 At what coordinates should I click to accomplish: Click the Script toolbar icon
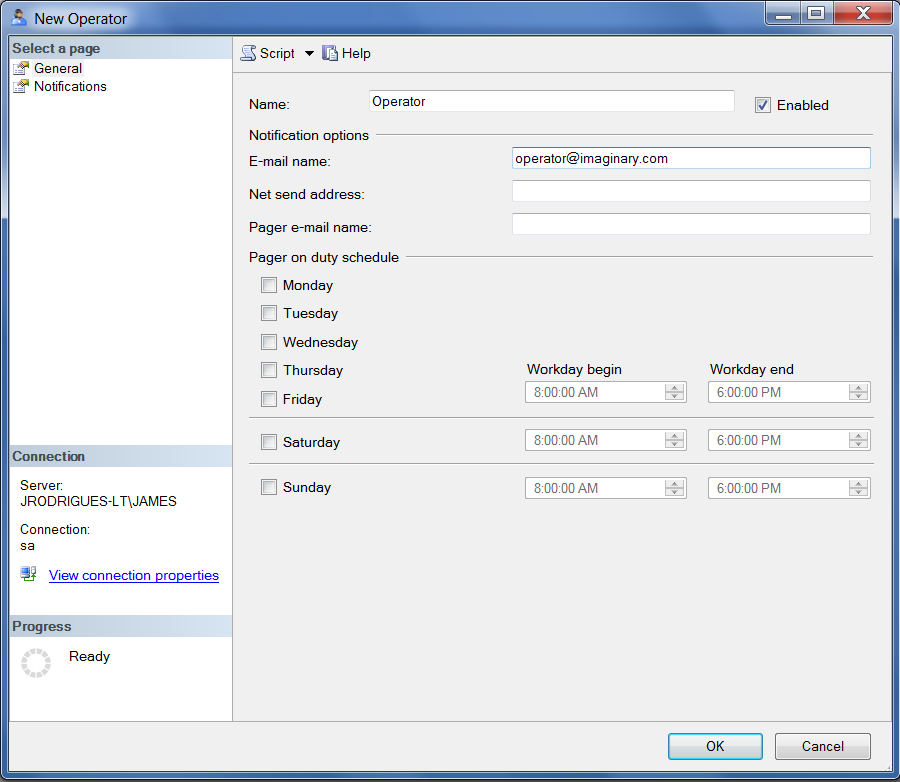(x=249, y=54)
